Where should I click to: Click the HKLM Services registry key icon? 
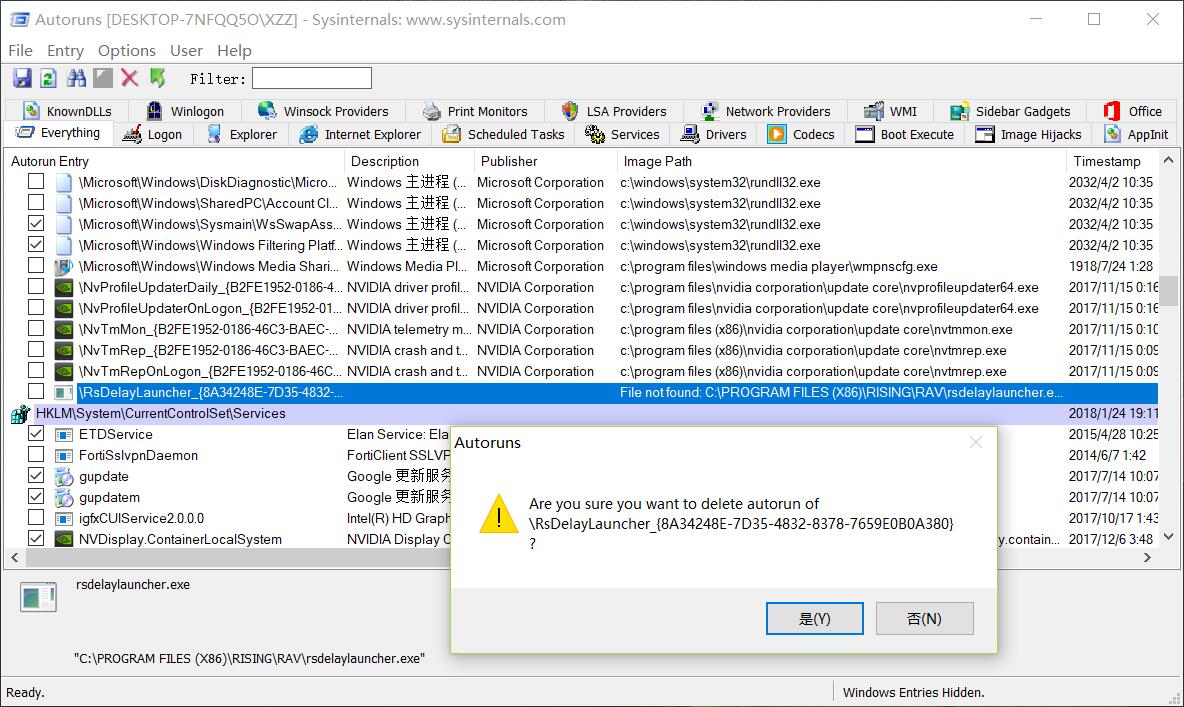click(x=20, y=414)
